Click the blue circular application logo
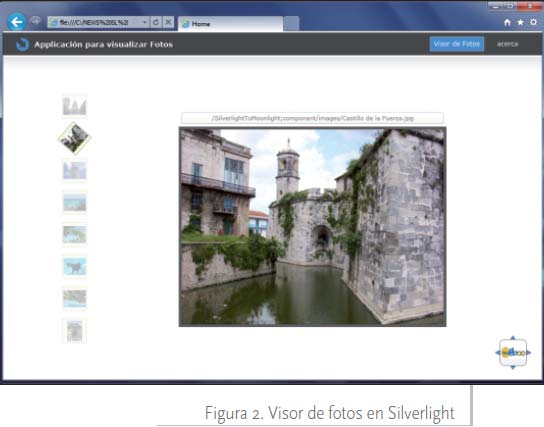The image size is (544, 427). pos(22,44)
